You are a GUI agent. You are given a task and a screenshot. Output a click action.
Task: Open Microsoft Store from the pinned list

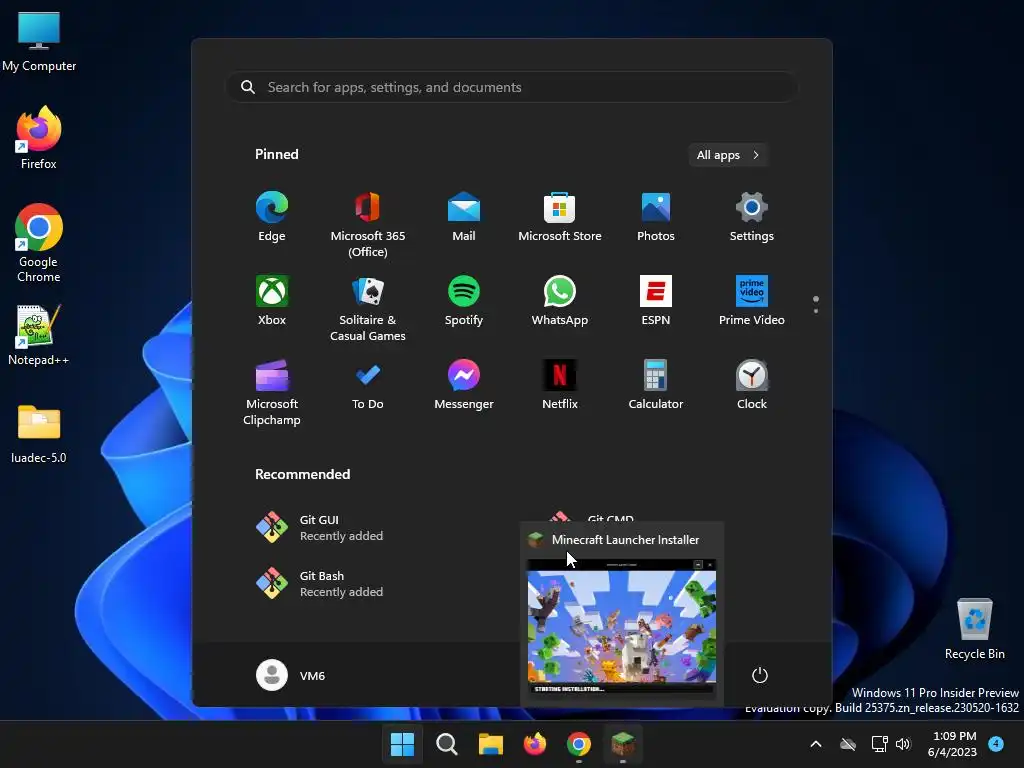560,217
